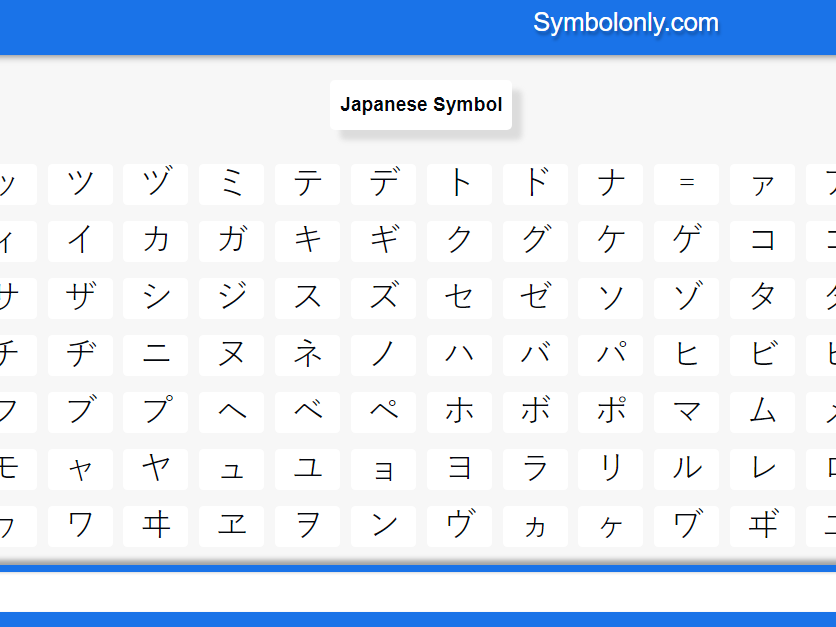Screen dimensions: 836x627
Task: Select the small katakana ヵ symbol
Action: click(535, 526)
